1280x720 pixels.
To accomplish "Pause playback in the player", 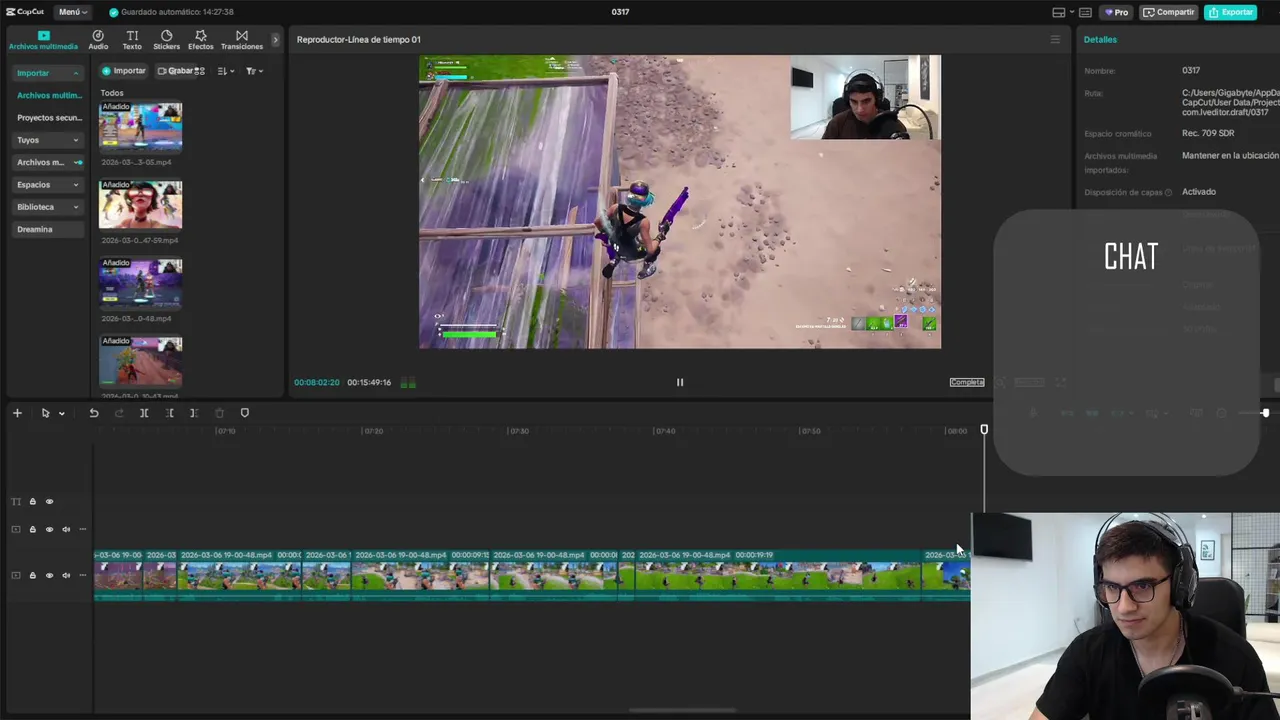I will (x=680, y=382).
